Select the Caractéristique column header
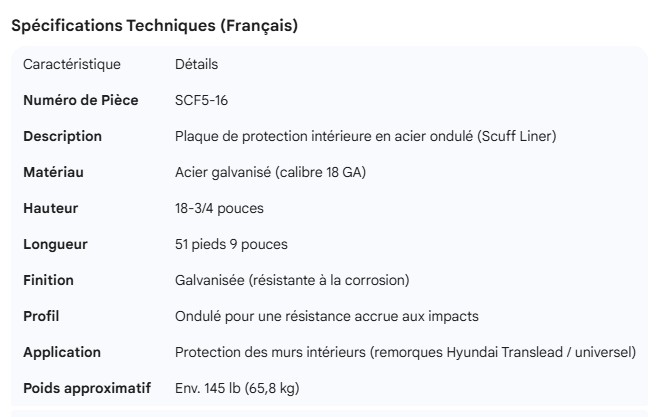The height and width of the screenshot is (417, 657). (71, 65)
